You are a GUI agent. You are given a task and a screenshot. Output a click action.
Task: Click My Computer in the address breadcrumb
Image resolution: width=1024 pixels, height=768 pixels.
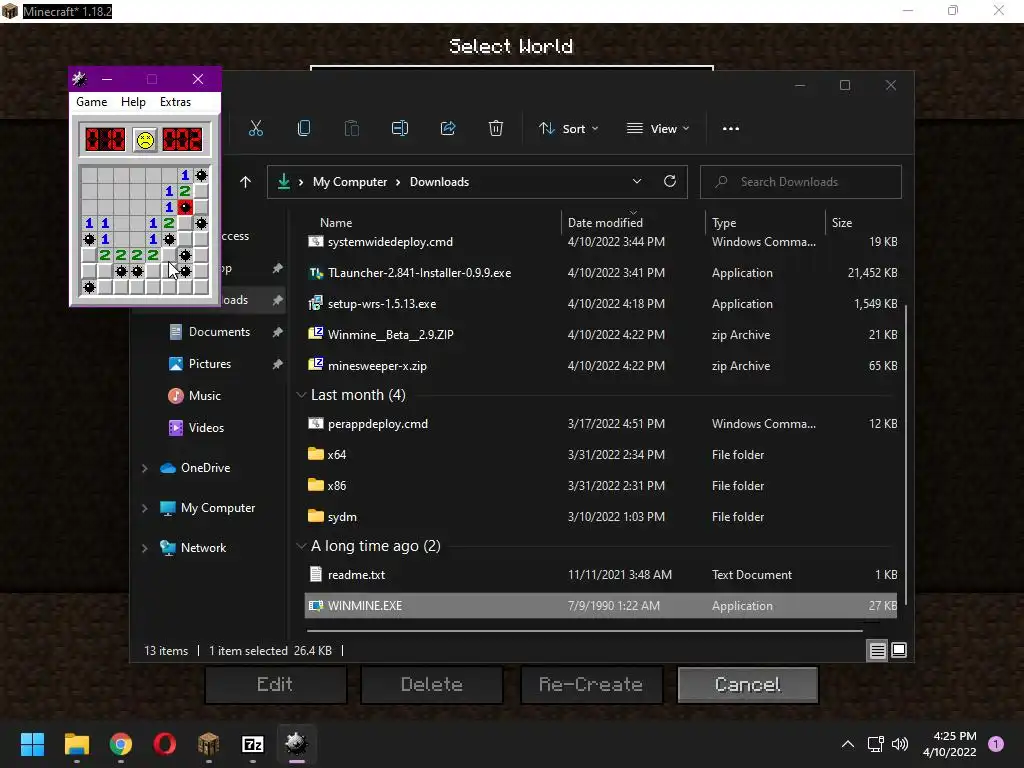350,182
